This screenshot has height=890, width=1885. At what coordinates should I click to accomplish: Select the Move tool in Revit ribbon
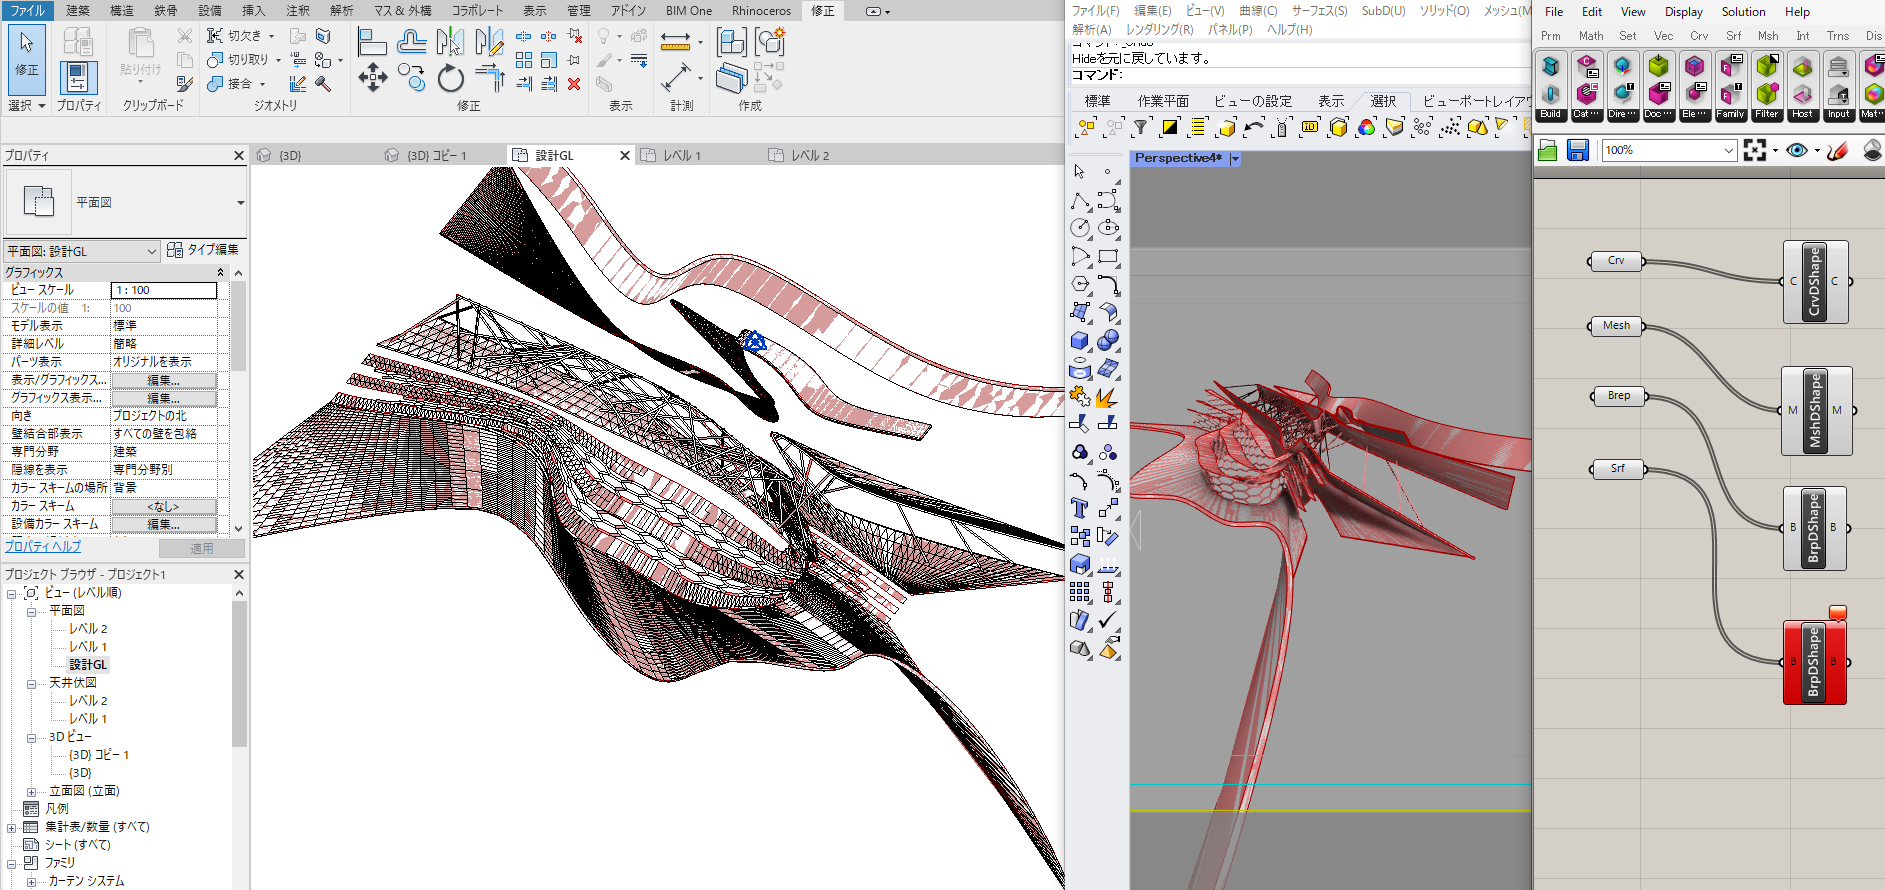click(x=373, y=78)
